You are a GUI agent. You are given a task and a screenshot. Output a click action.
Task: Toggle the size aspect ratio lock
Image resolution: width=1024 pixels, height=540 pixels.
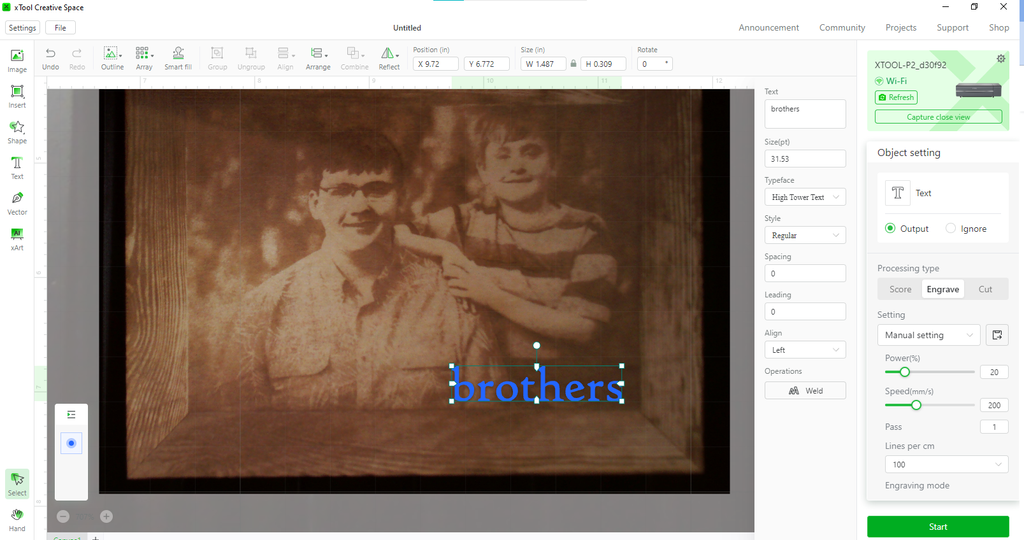click(573, 64)
